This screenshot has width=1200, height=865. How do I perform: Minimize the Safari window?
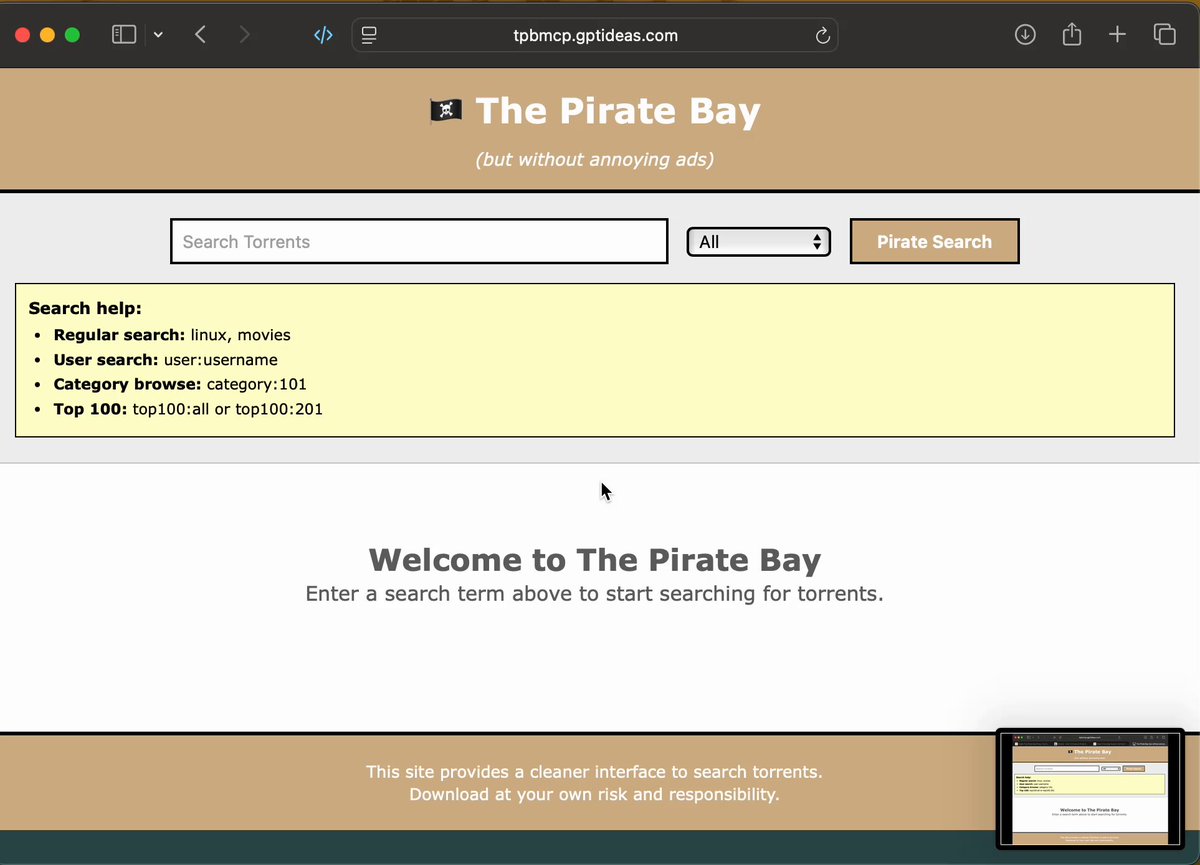(47, 35)
